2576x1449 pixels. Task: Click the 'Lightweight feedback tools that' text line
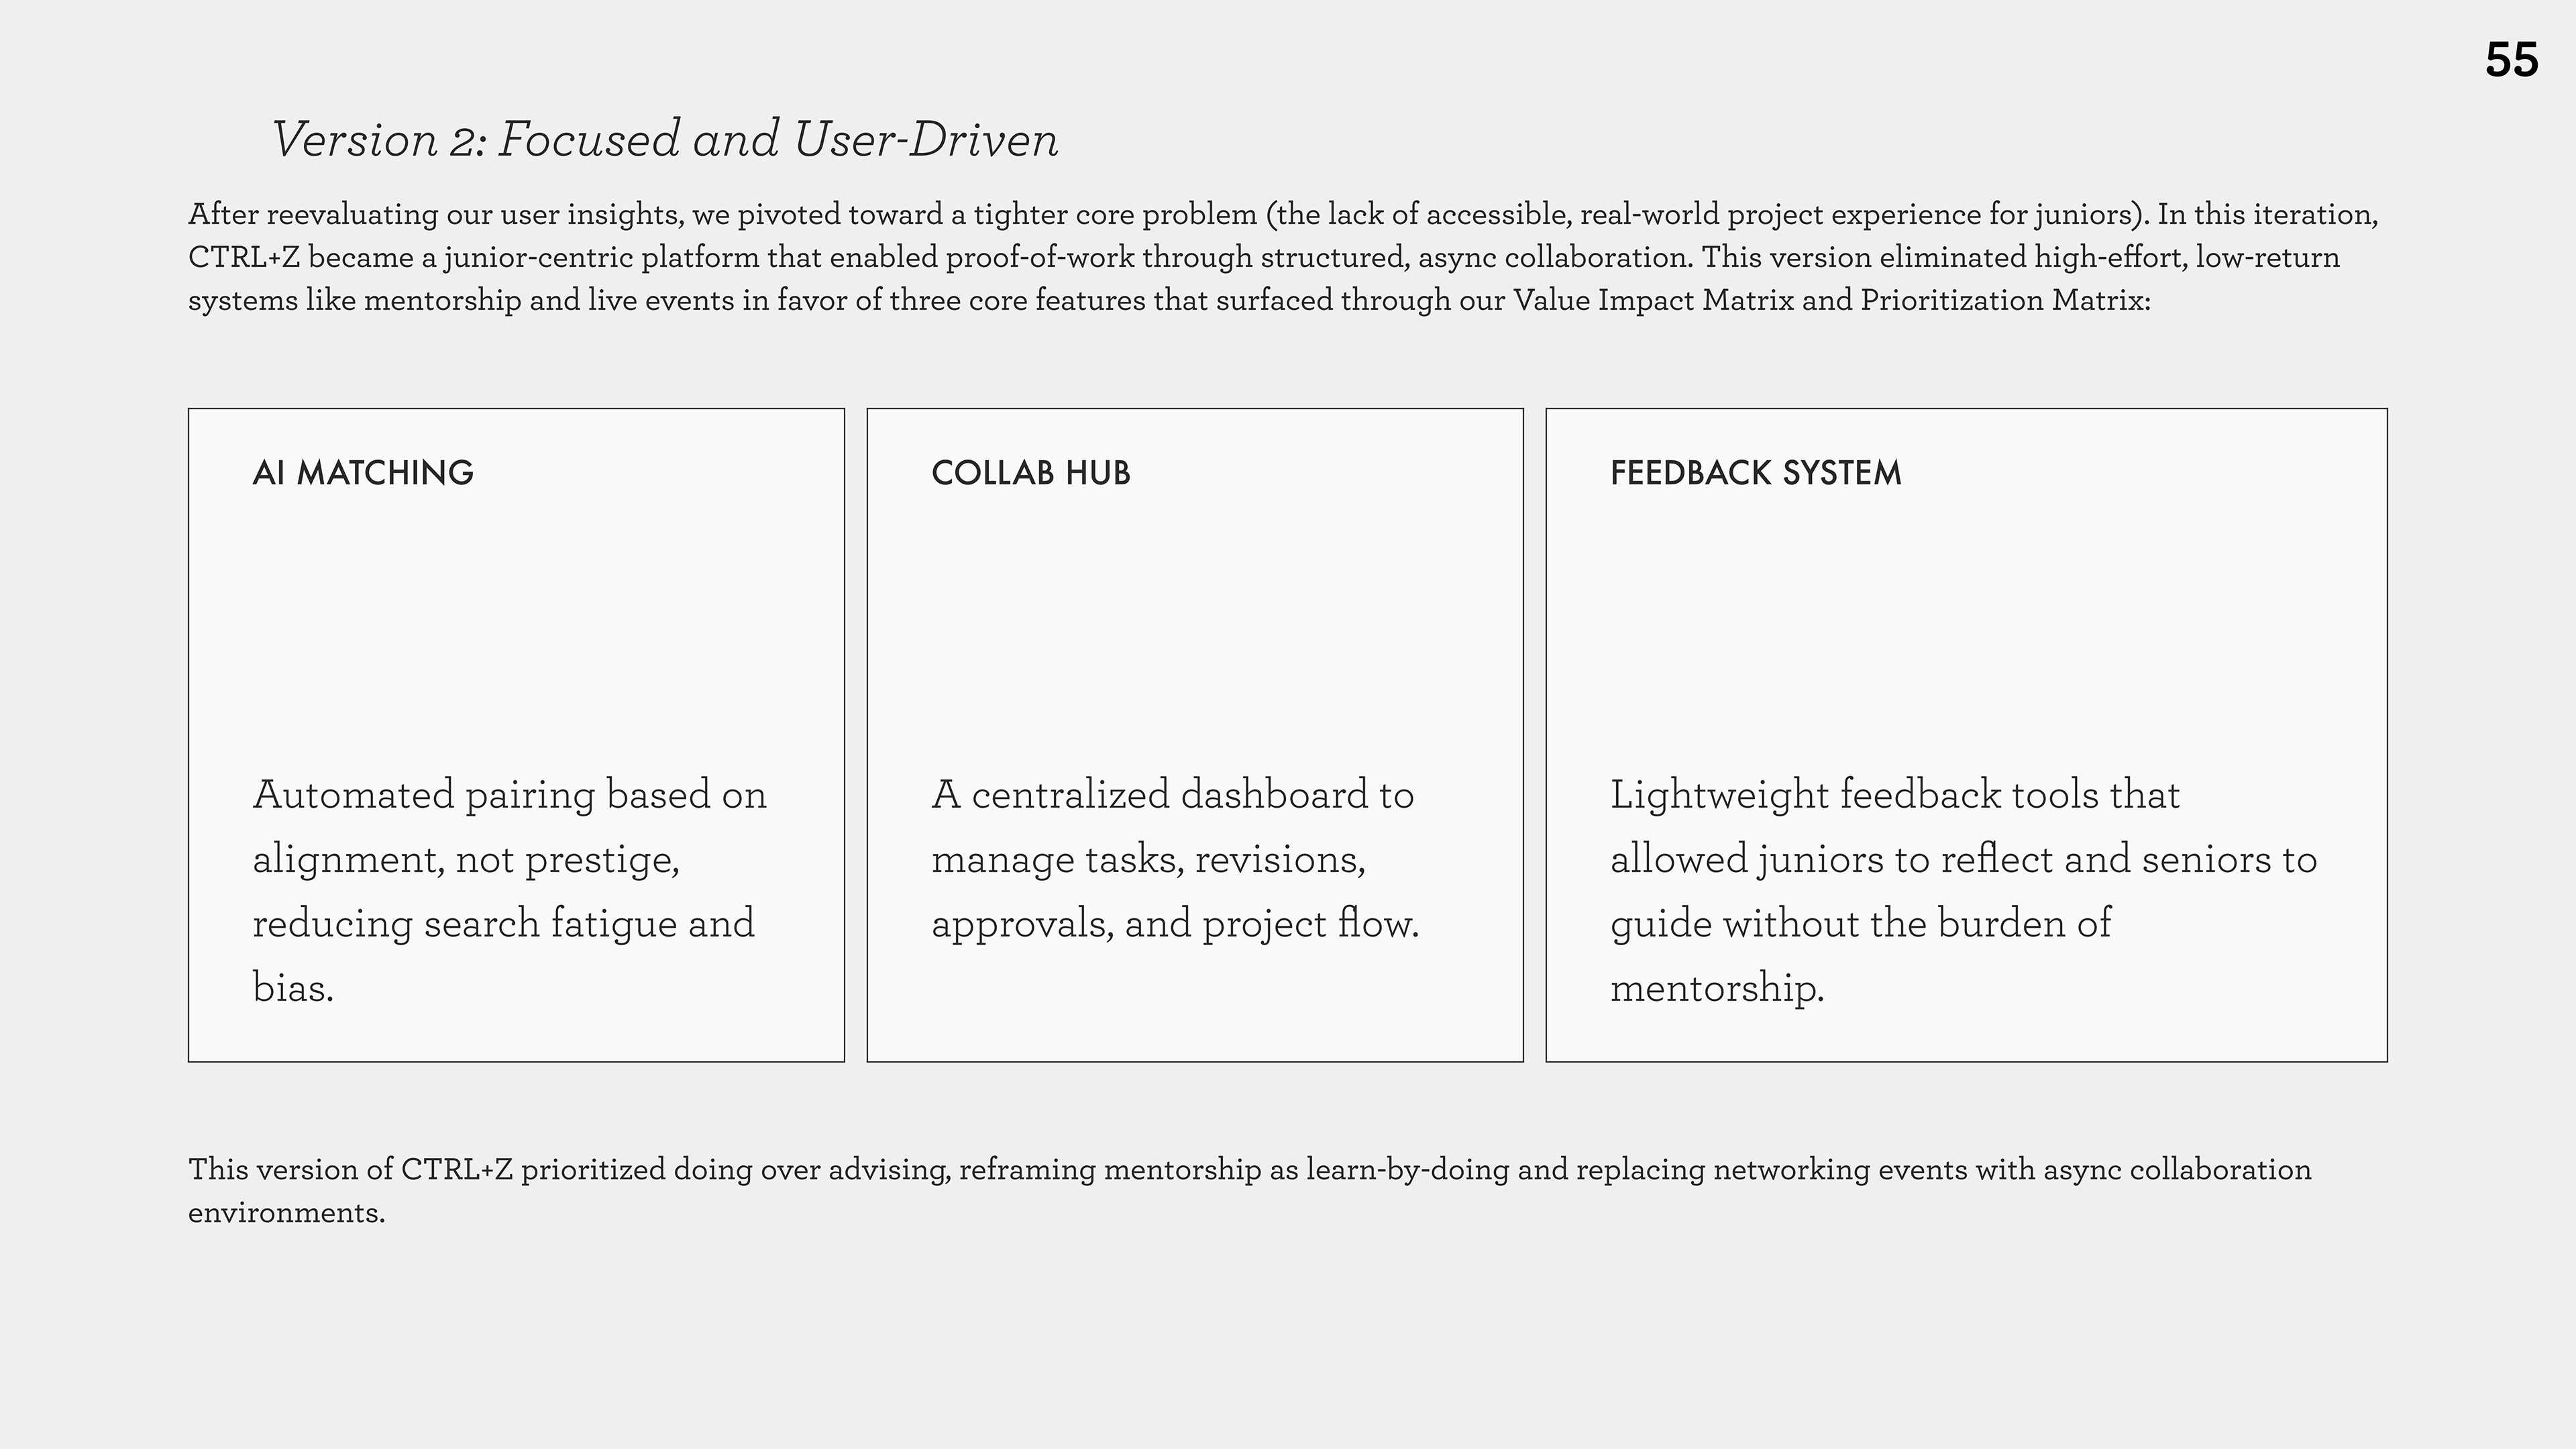click(x=1894, y=795)
